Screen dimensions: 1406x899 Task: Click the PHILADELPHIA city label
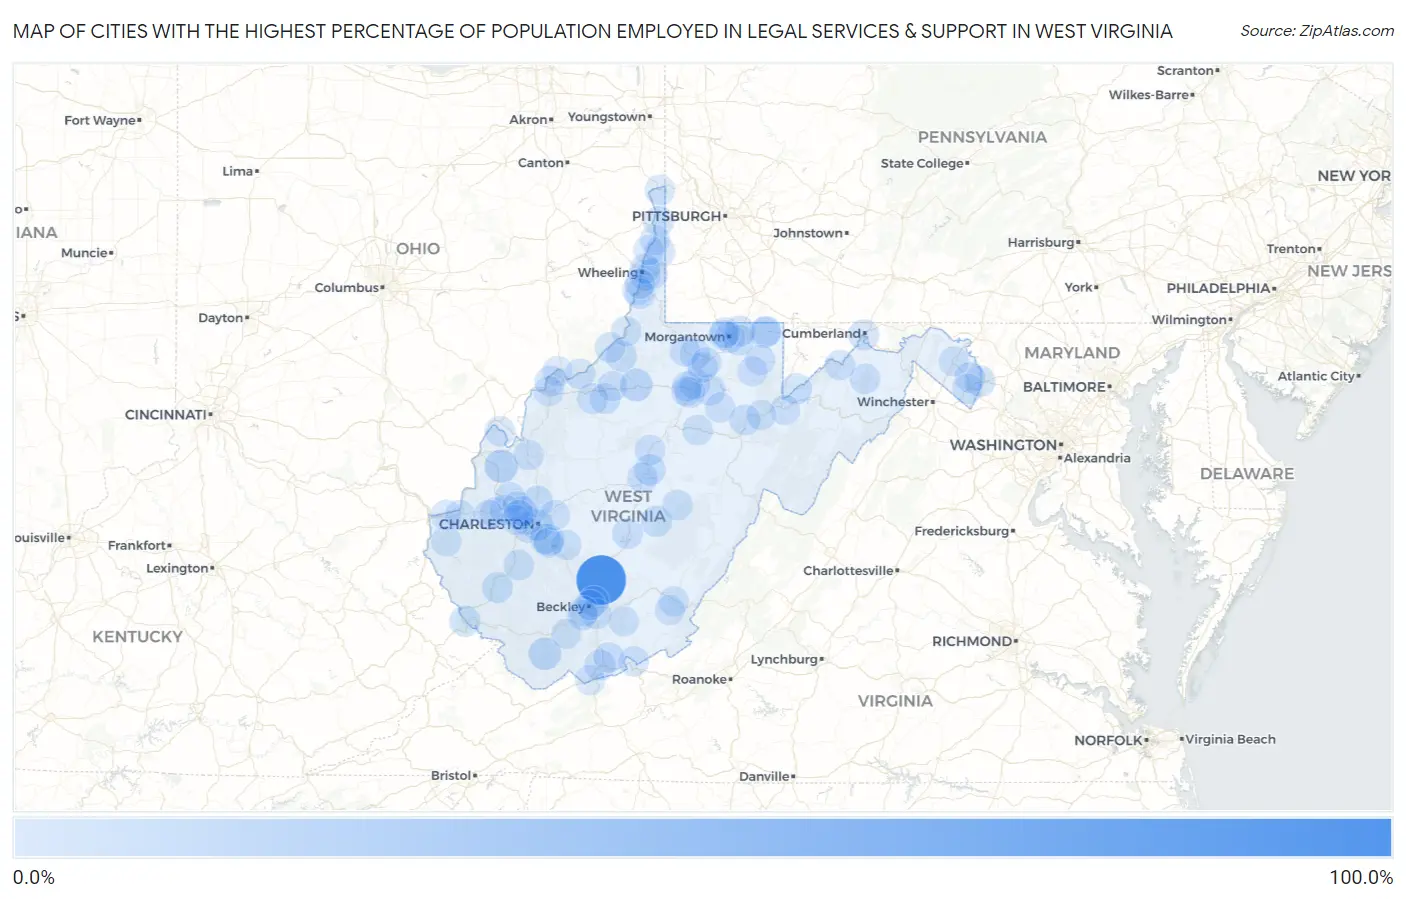1218,288
